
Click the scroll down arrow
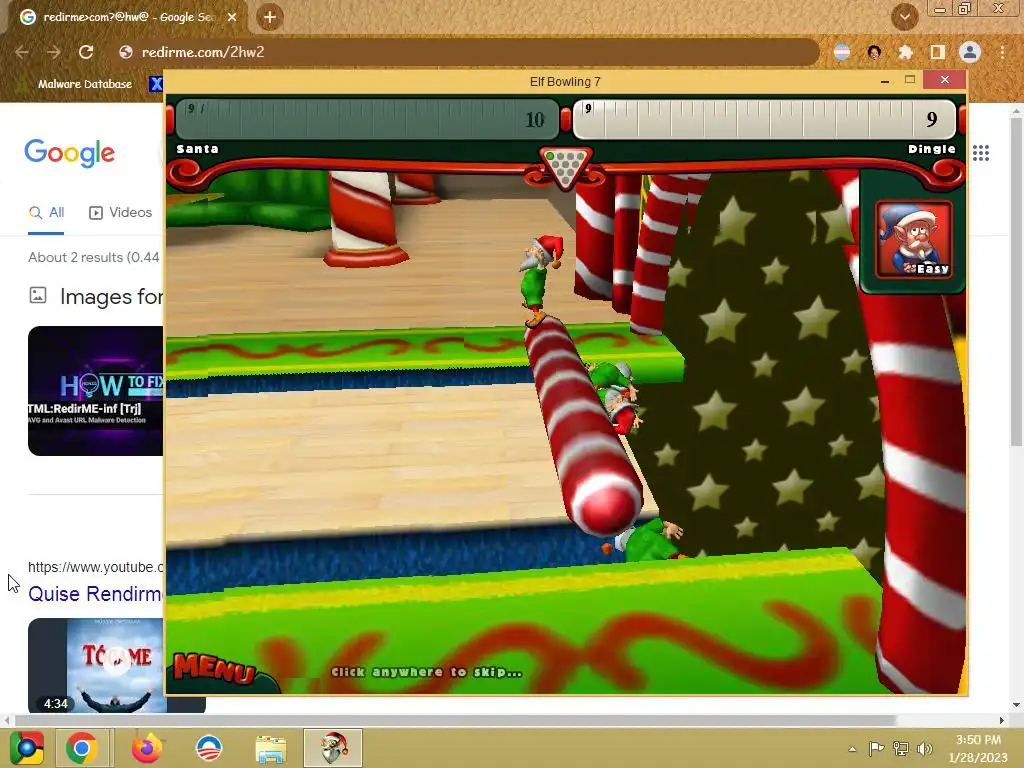[1016, 705]
